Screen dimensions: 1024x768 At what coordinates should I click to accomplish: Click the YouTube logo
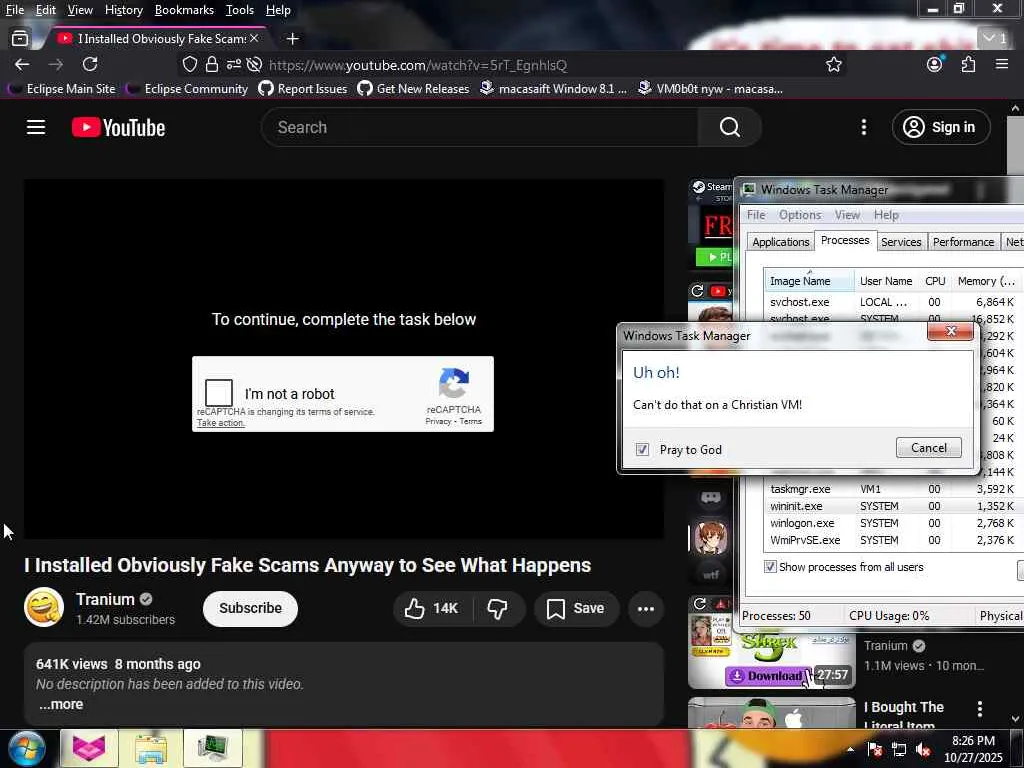118,127
